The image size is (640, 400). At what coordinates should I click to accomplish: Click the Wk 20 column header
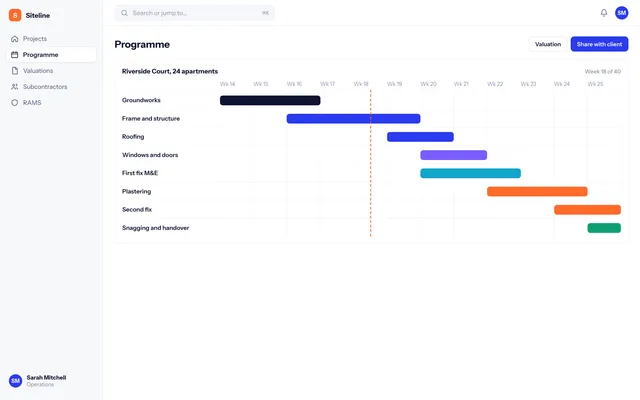point(428,84)
